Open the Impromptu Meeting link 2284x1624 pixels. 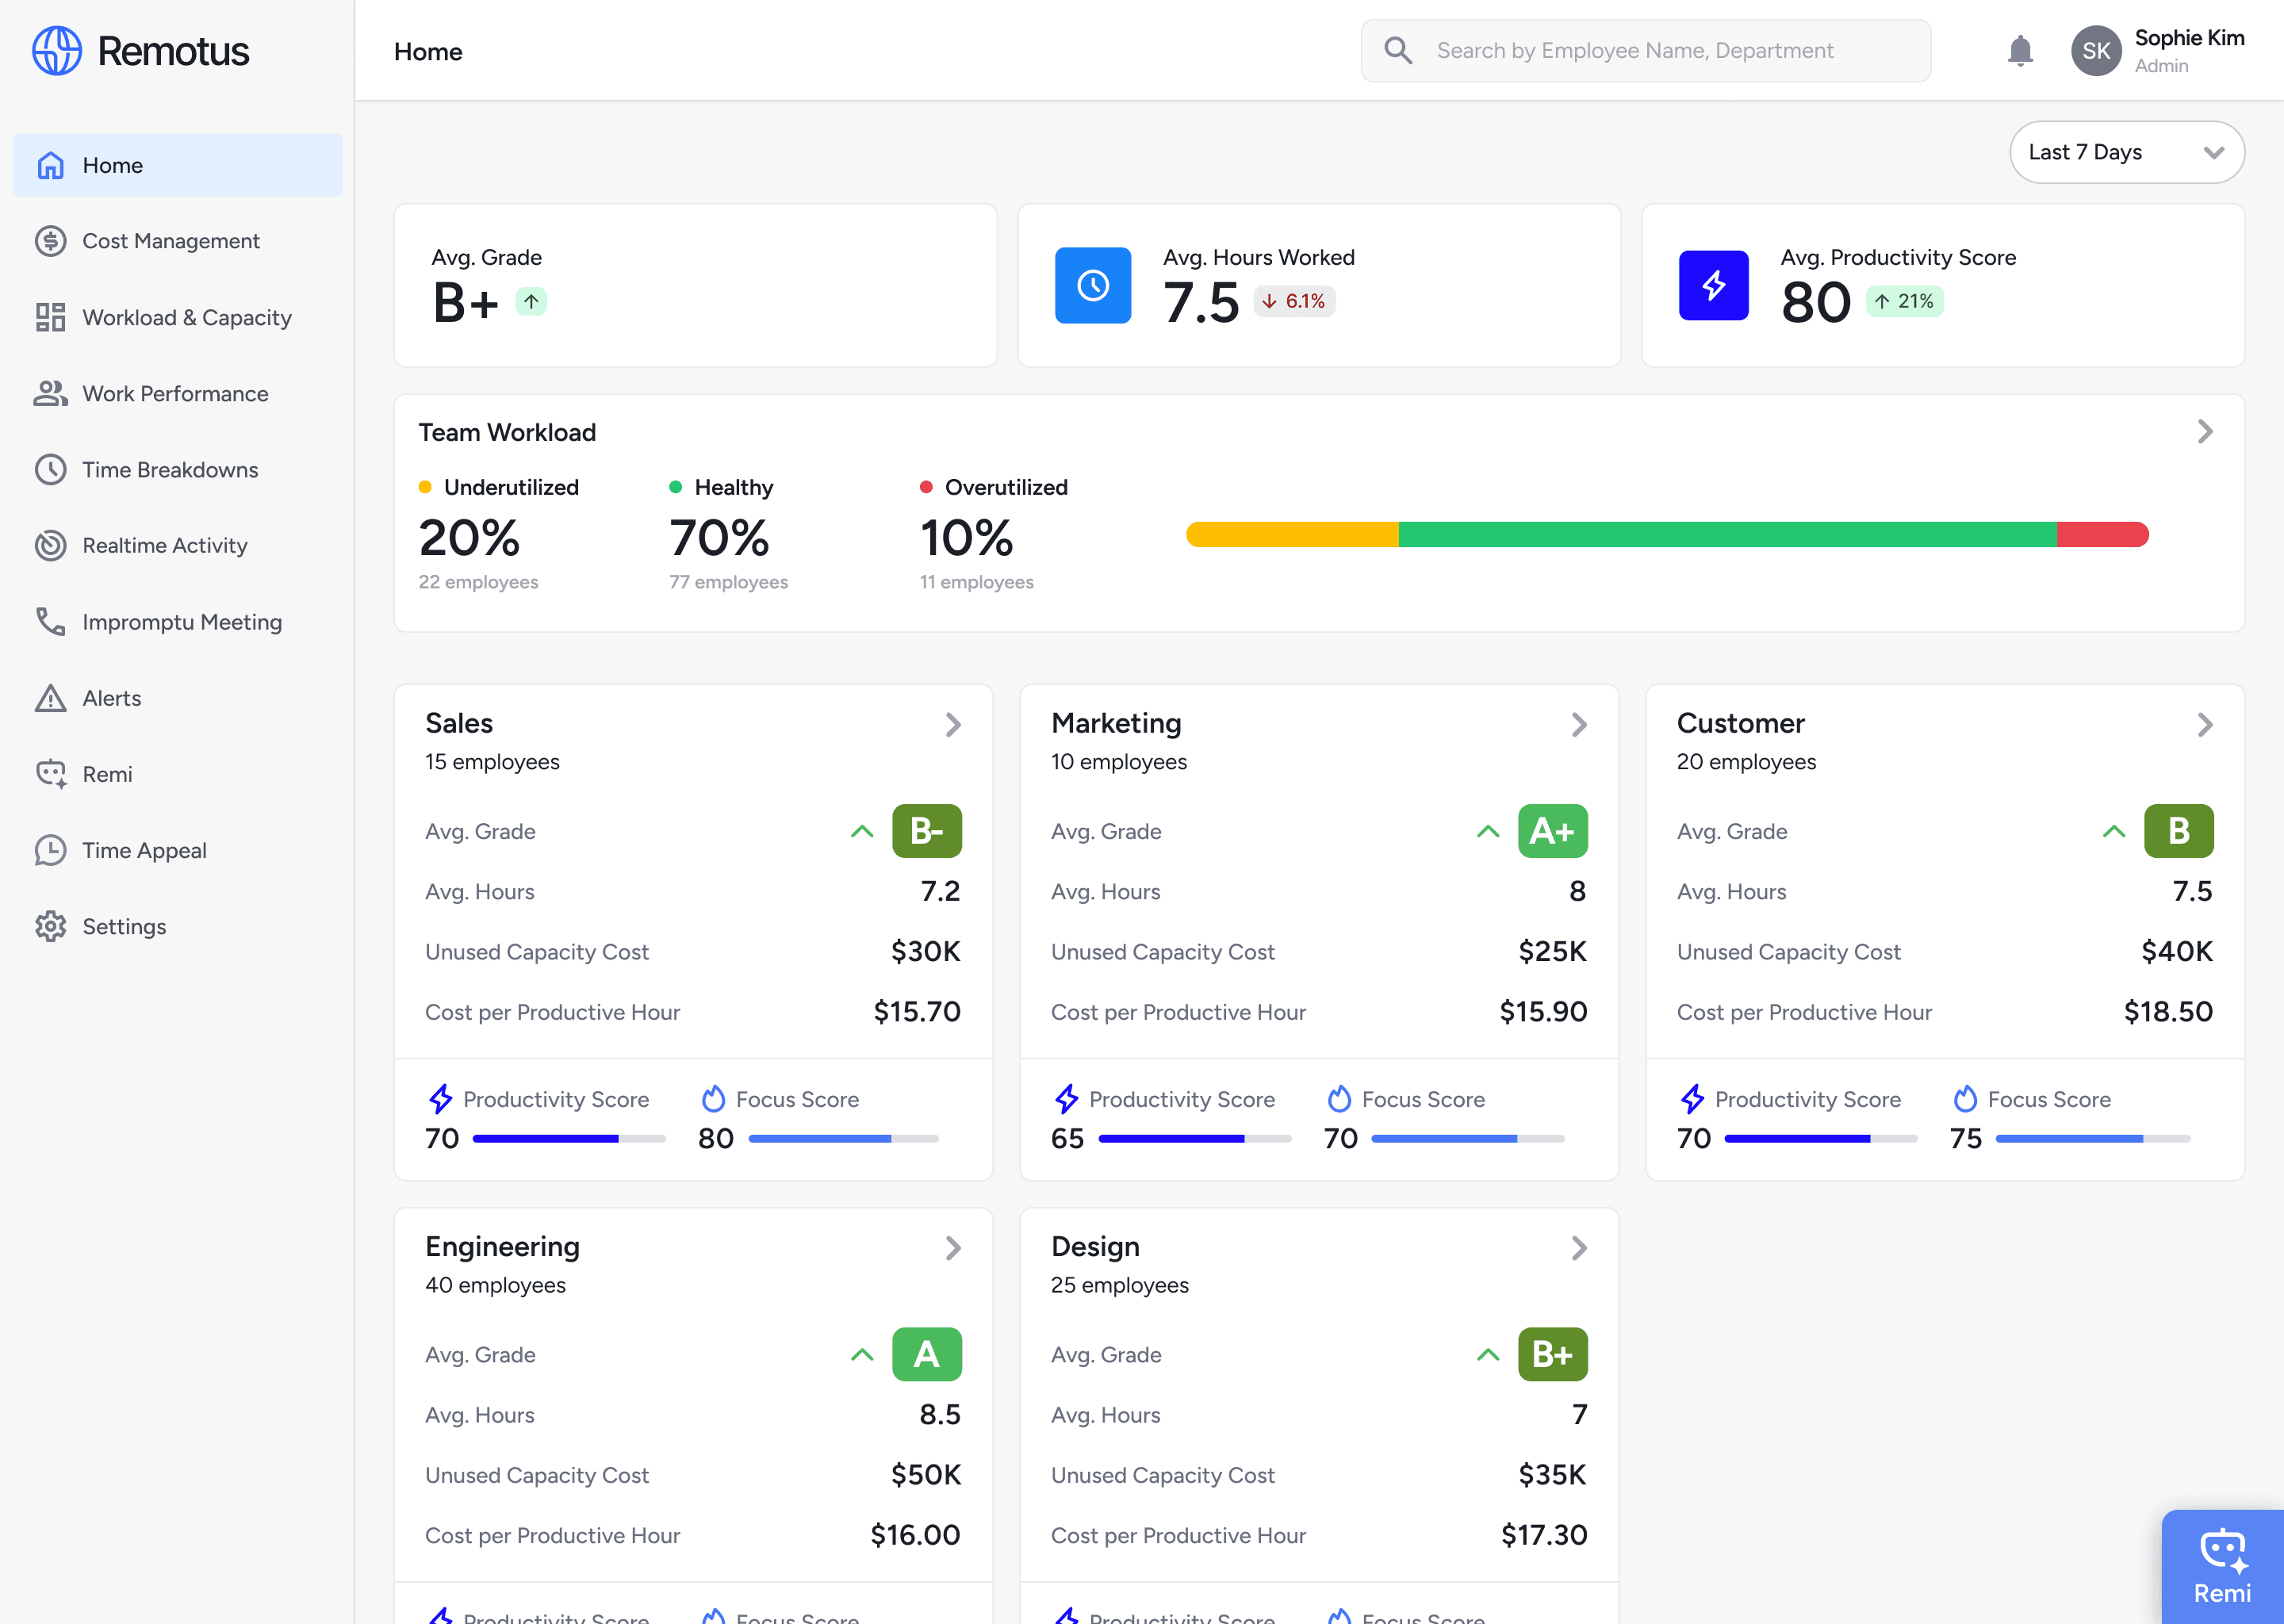point(177,621)
